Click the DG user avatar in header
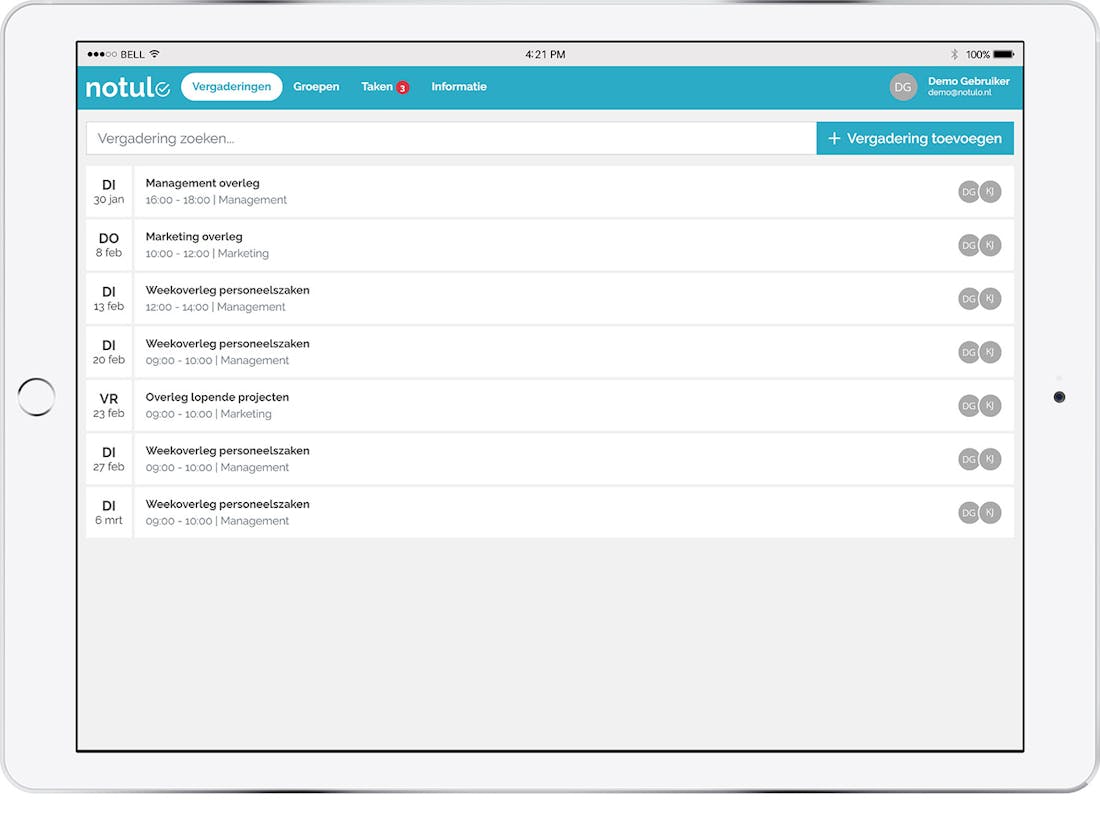1100x813 pixels. [x=903, y=87]
